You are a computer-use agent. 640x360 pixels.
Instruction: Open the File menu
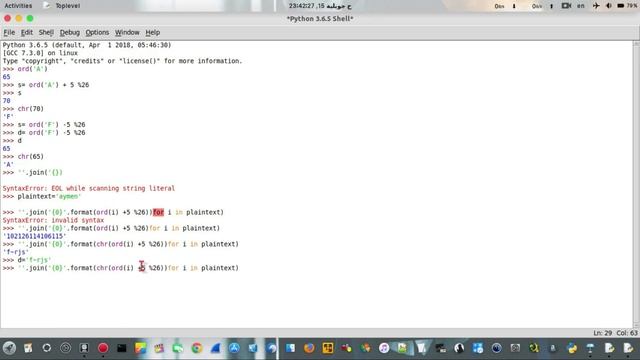point(9,32)
